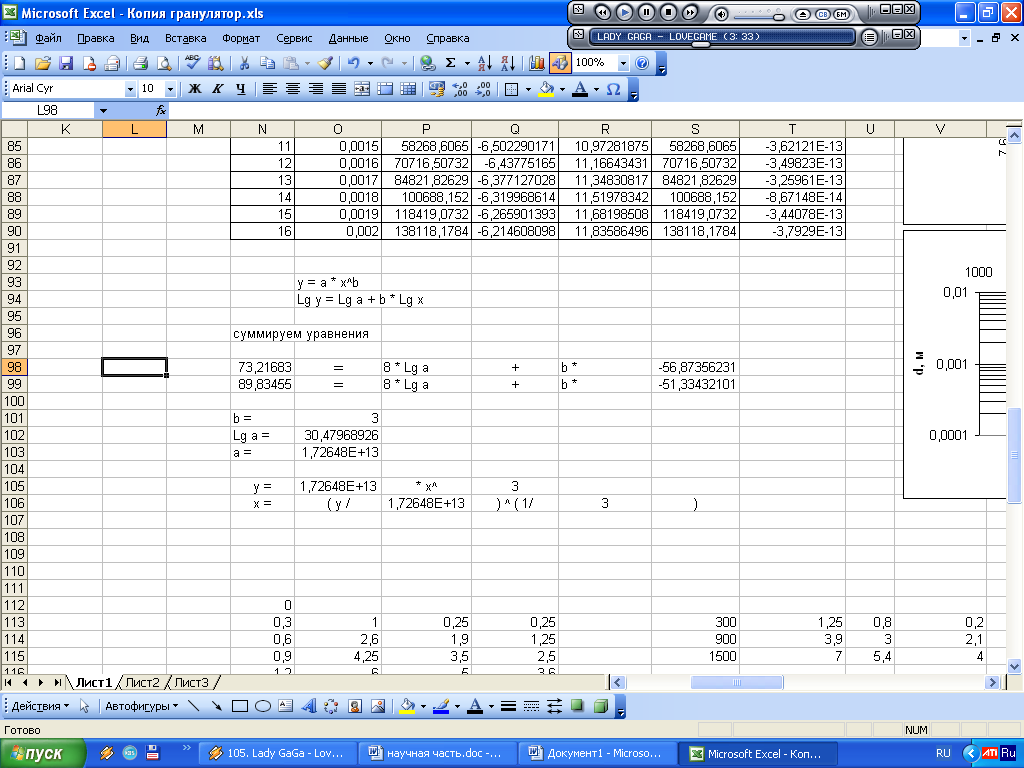Click the formula bar fx insert function button
1024x768 pixels.
click(x=161, y=111)
